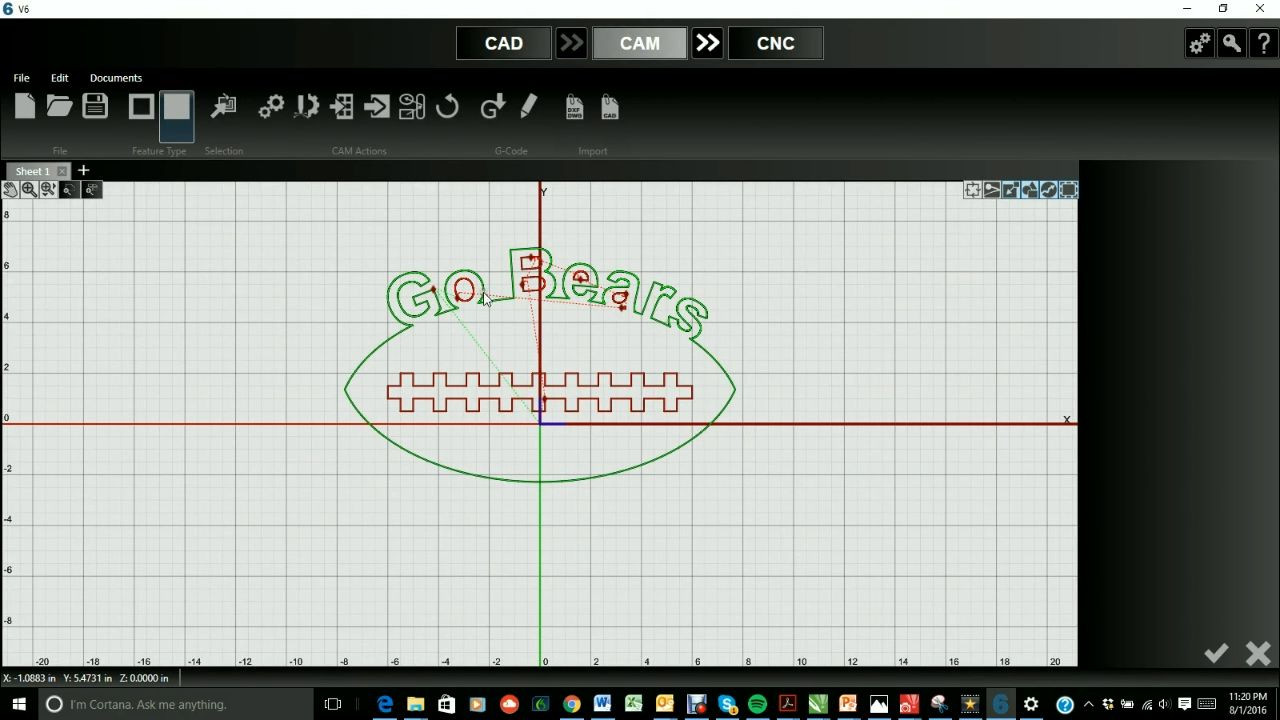The image size is (1280, 720).
Task: Switch to the CNC workspace
Action: point(776,43)
